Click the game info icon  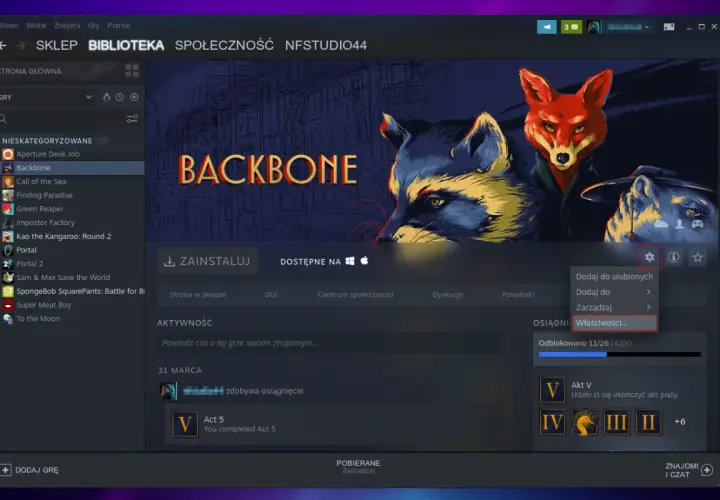pyautogui.click(x=674, y=257)
